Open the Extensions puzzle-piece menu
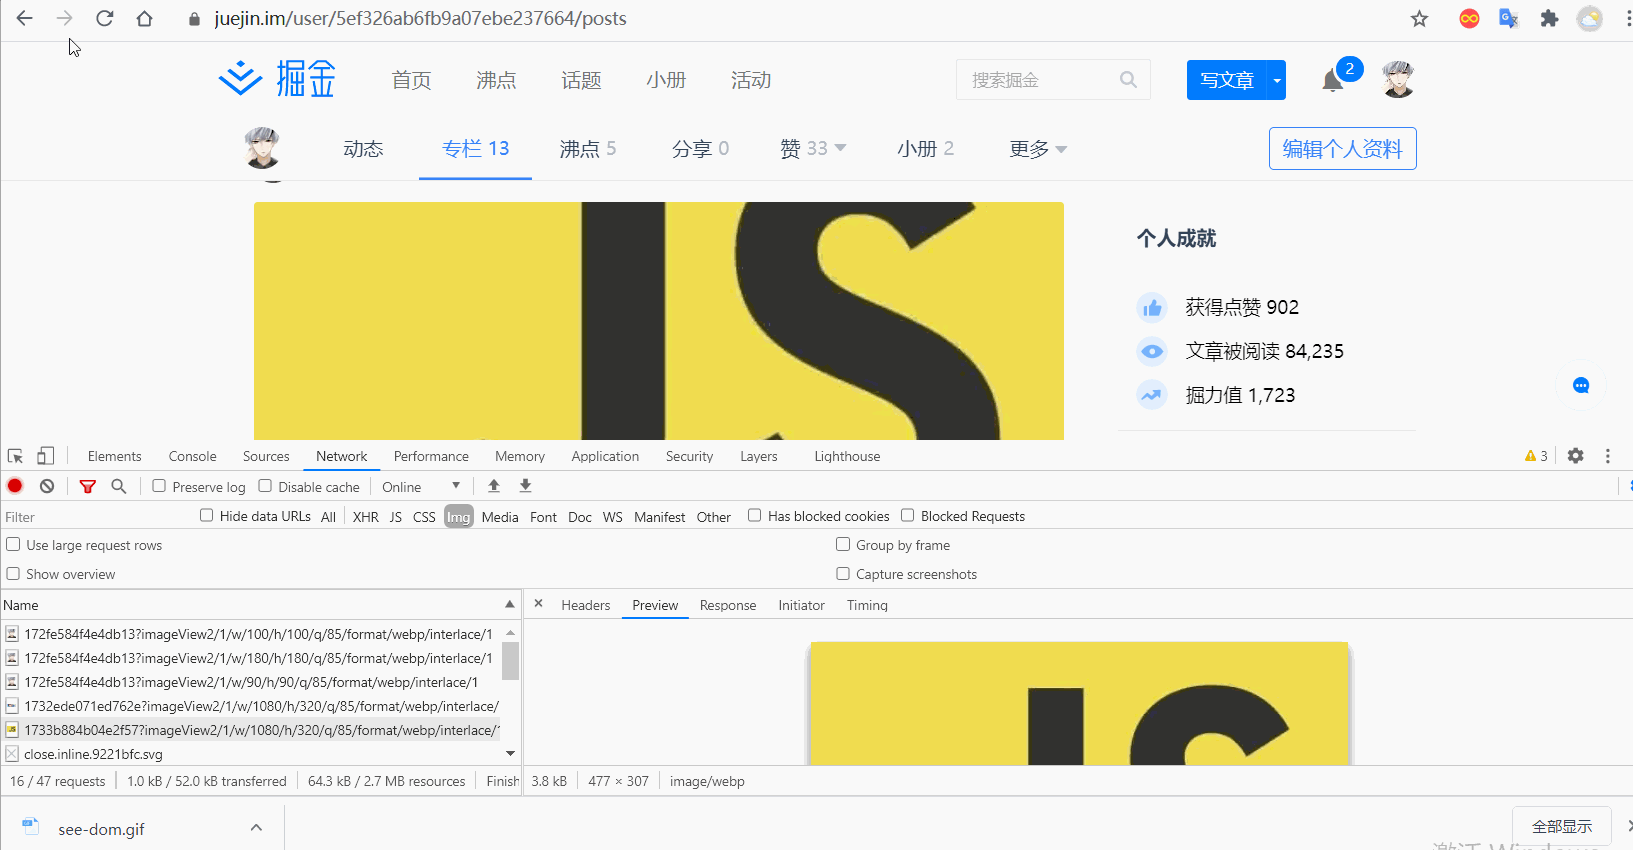Viewport: 1633px width, 850px height. pos(1549,19)
